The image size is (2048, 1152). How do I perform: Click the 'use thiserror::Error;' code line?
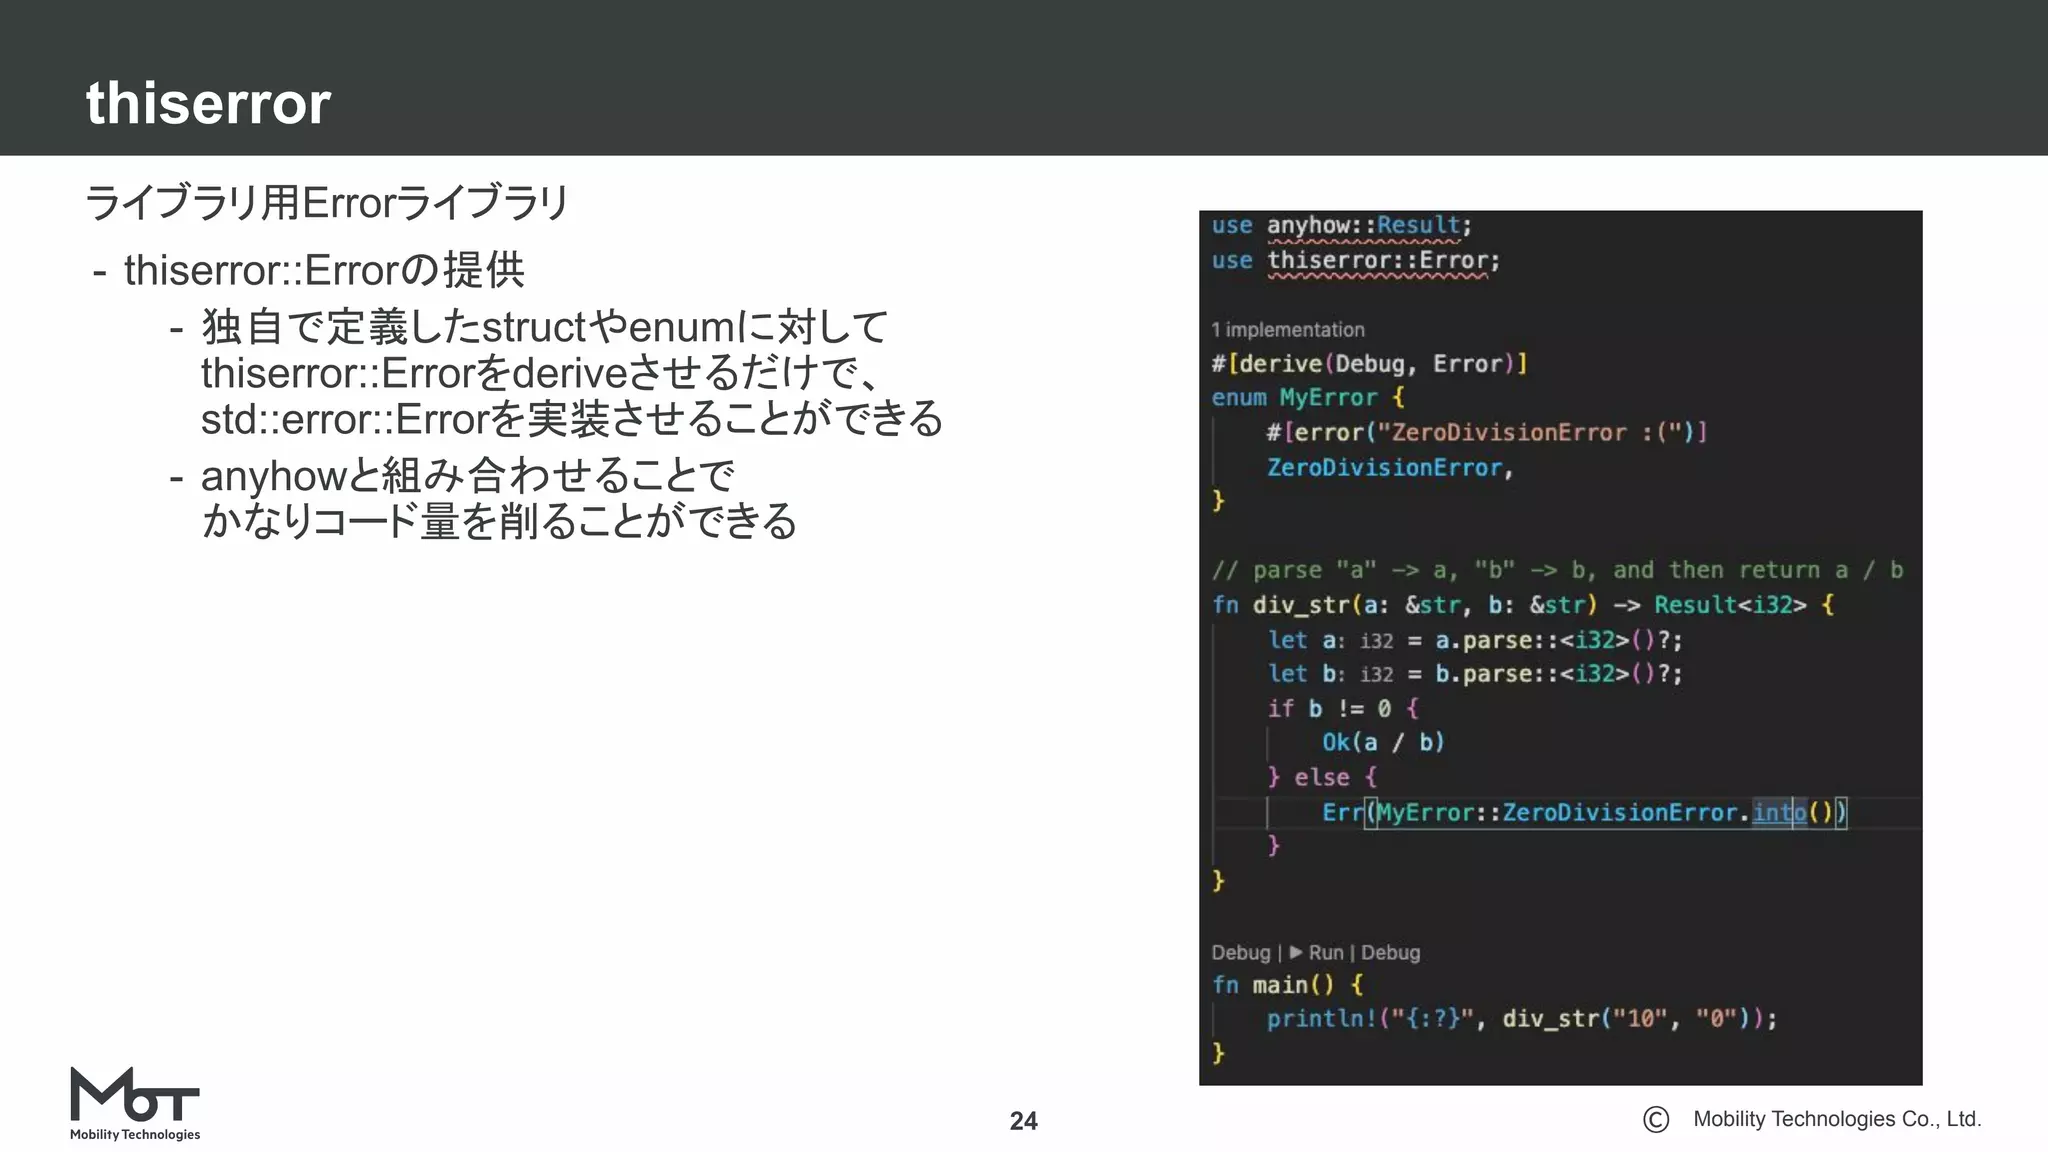(1355, 261)
